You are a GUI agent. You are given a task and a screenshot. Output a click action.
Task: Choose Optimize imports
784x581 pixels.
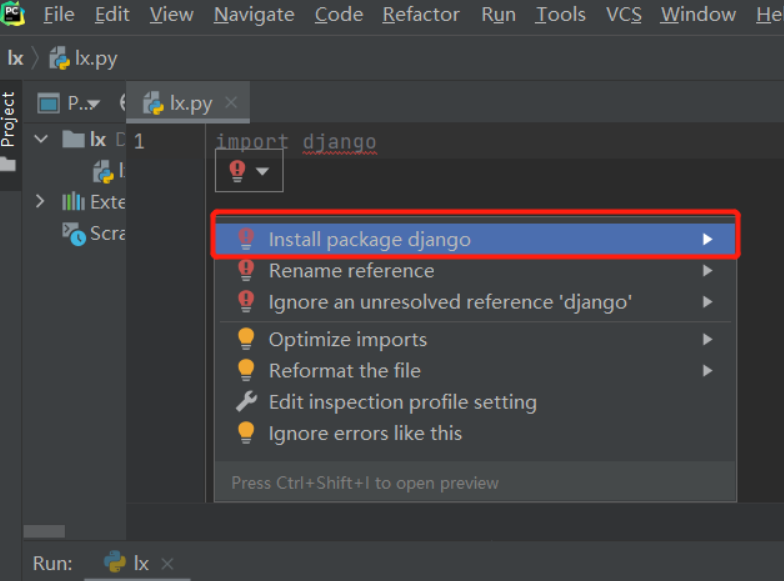coord(475,340)
